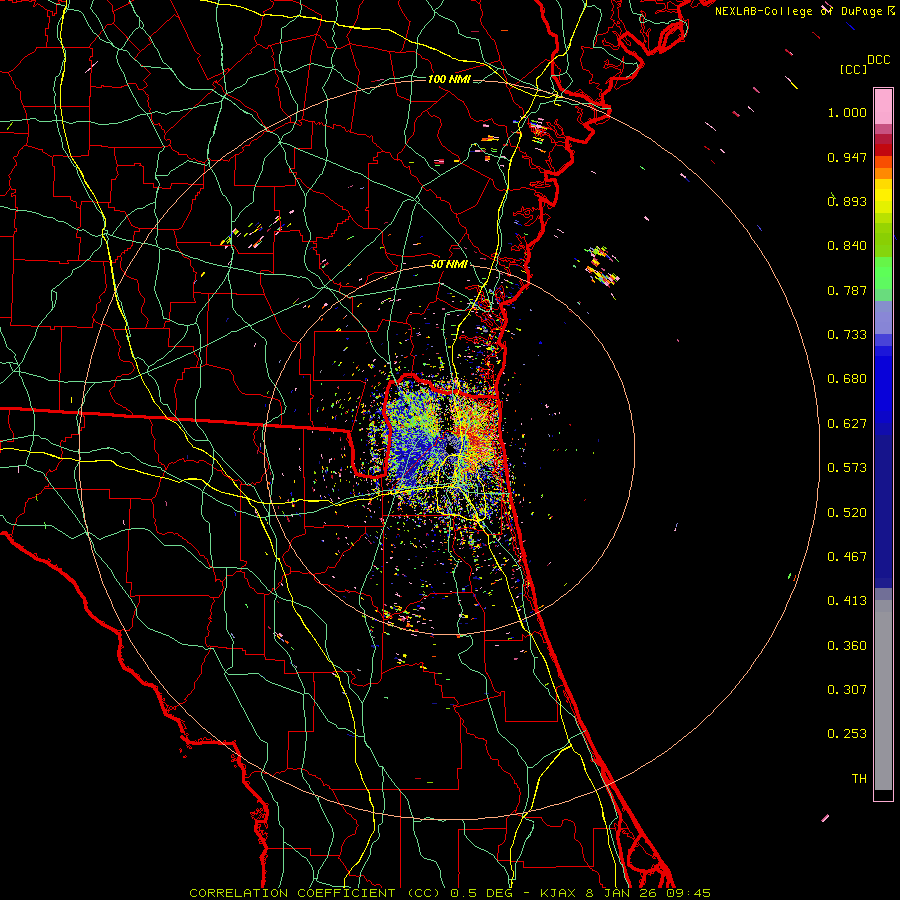This screenshot has width=900, height=900.
Task: Select the 0.467 scale value
Action: pyautogui.click(x=847, y=557)
